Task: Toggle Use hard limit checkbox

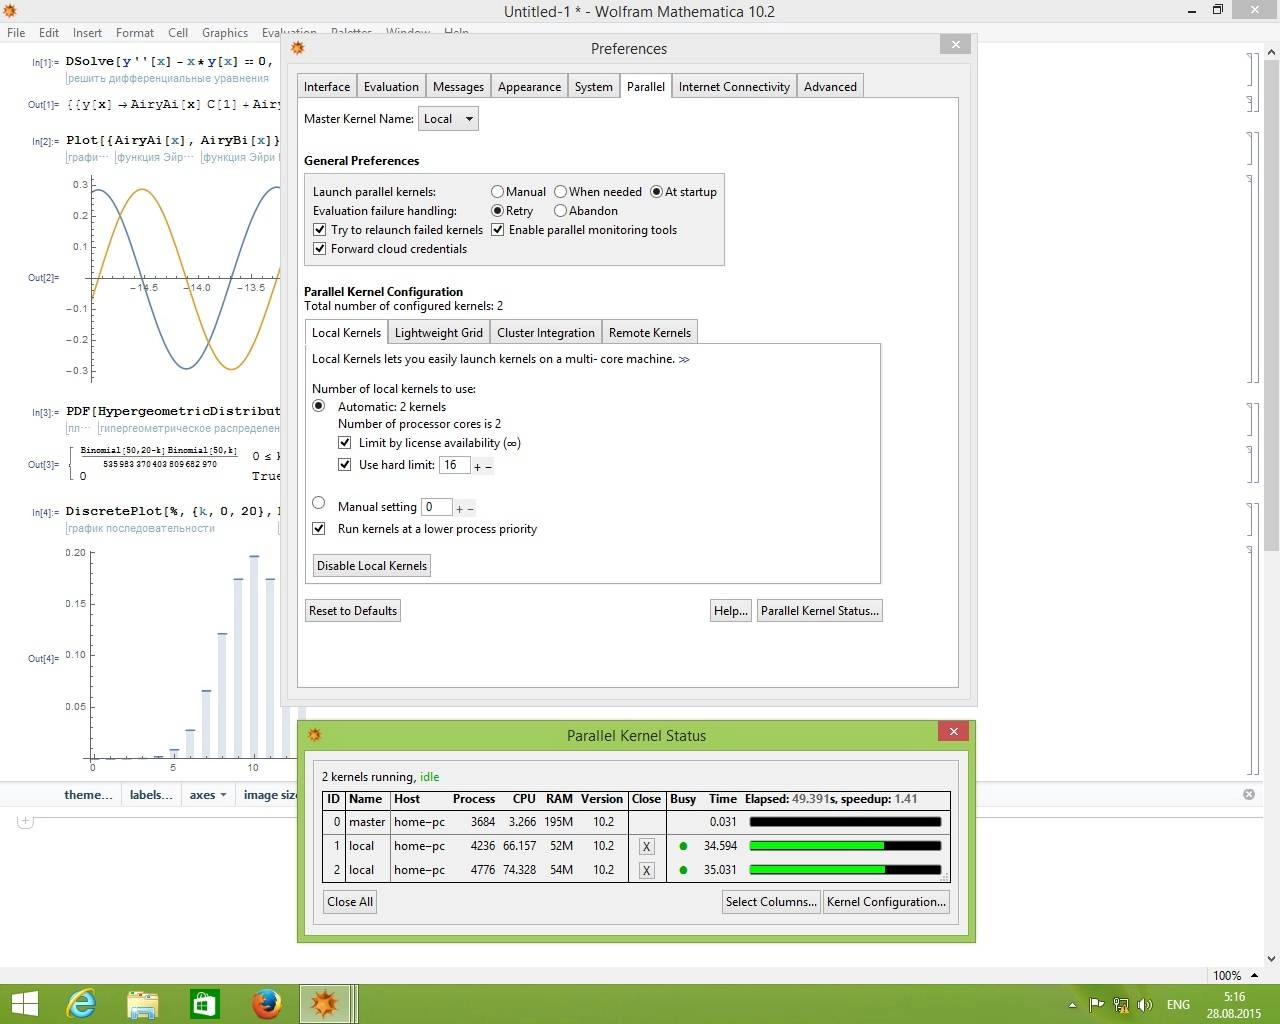Action: [345, 465]
